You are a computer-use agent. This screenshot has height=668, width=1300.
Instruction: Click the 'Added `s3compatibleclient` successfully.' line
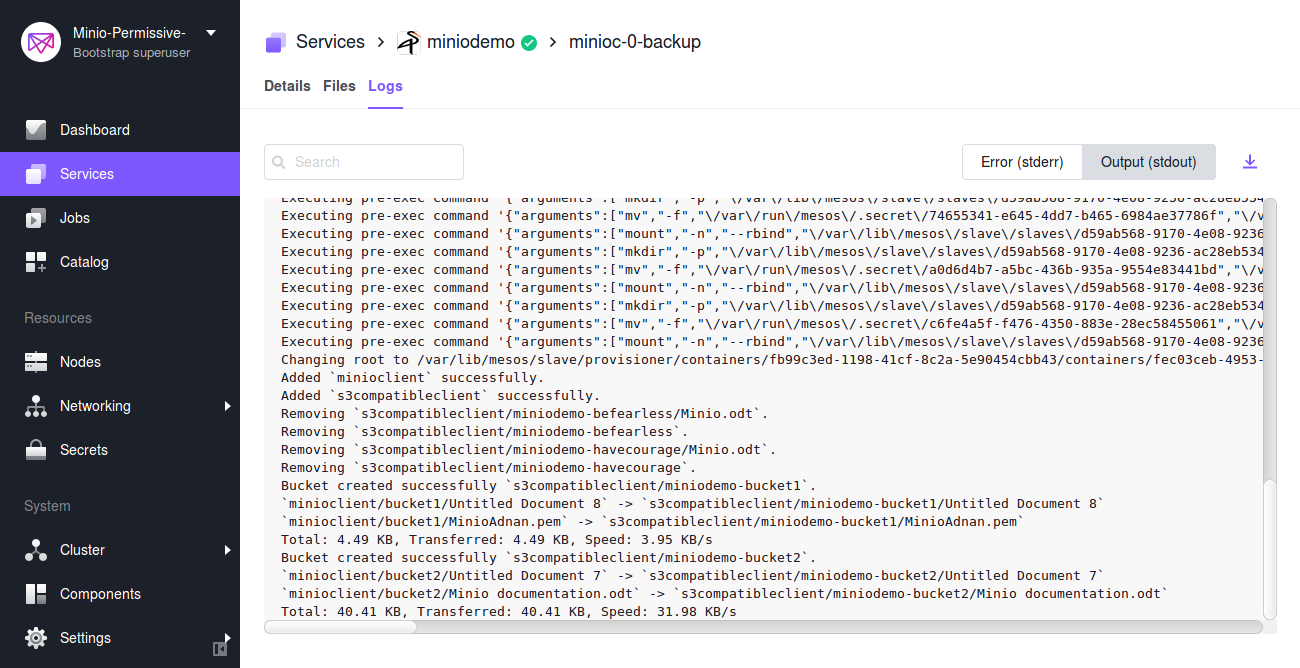point(440,396)
